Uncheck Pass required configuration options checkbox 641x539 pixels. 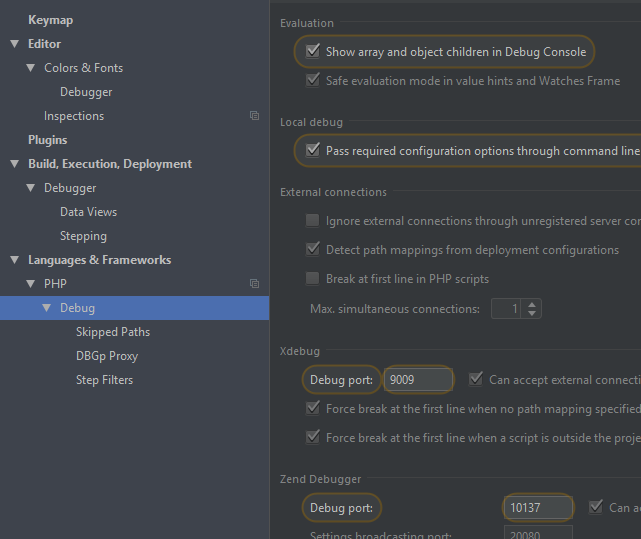tap(313, 150)
